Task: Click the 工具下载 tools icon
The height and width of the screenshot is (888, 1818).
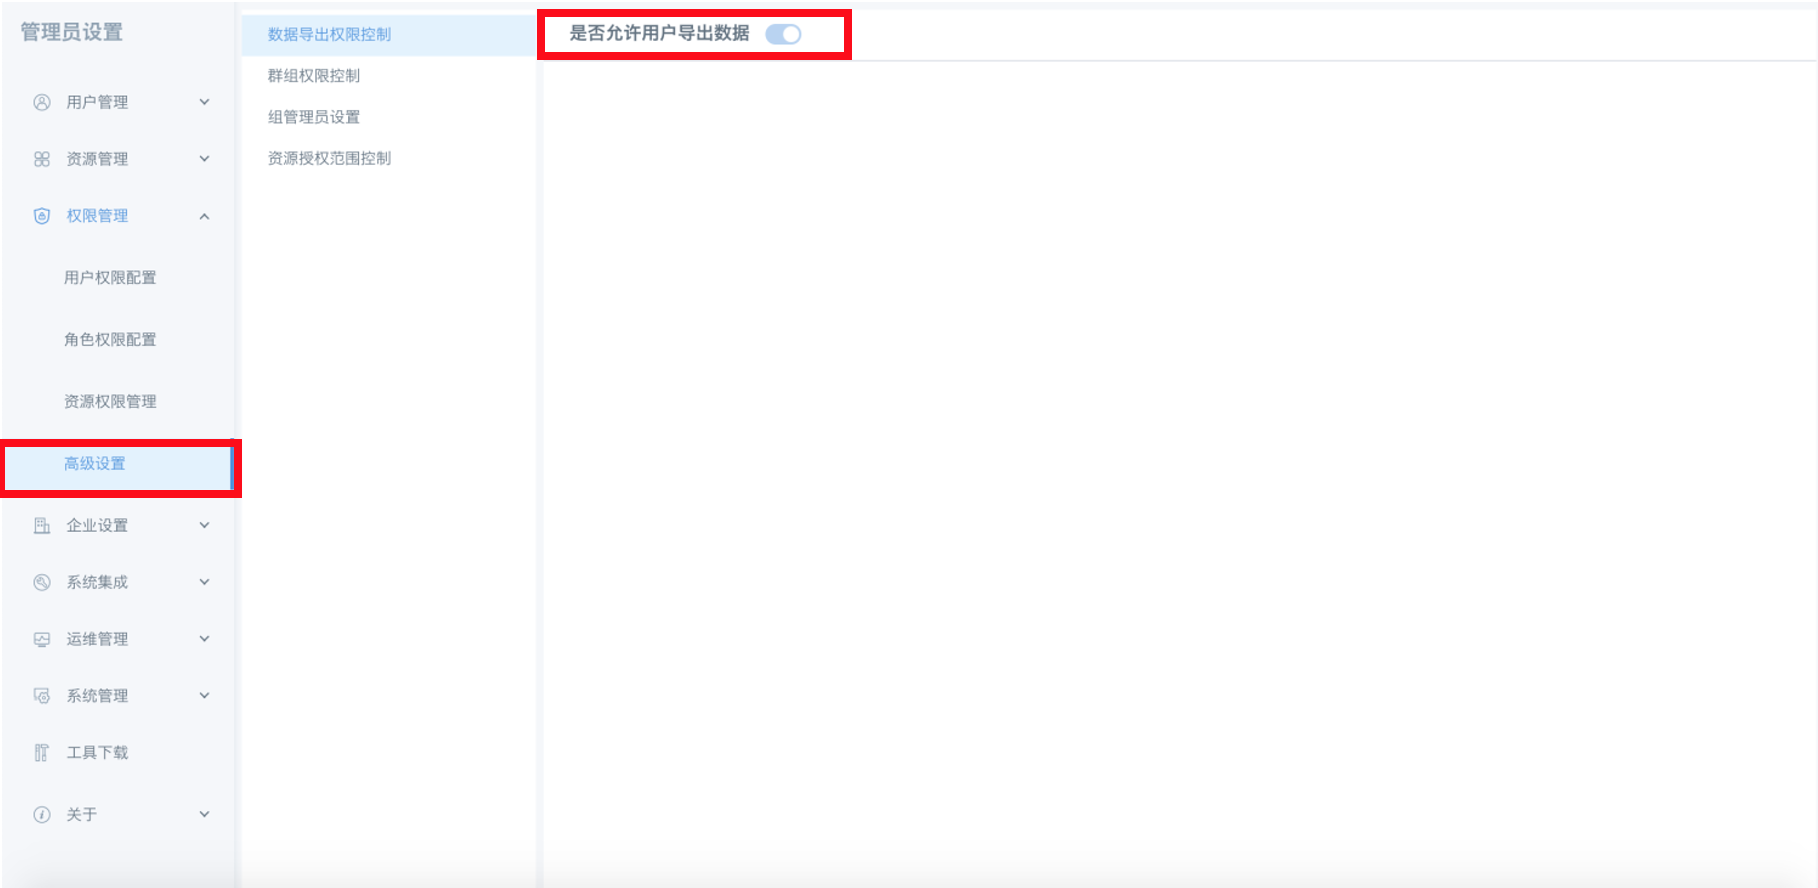Action: [x=42, y=753]
